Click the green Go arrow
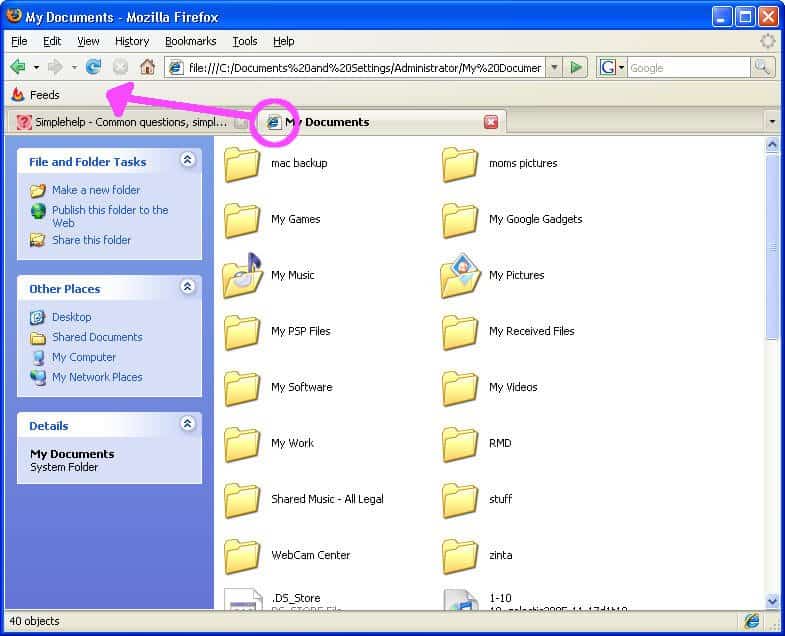 point(576,67)
